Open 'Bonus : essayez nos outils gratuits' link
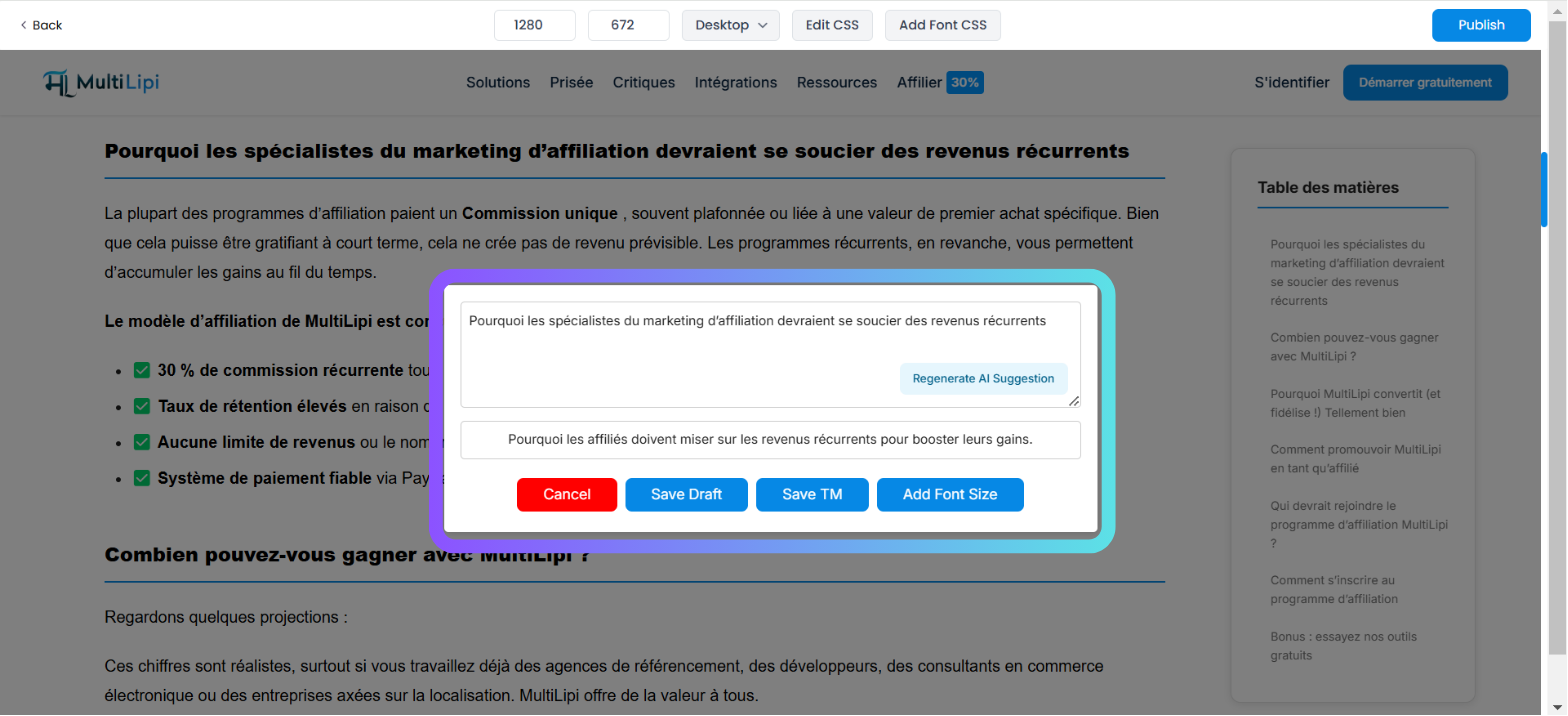The height and width of the screenshot is (716, 1568). coord(1343,646)
